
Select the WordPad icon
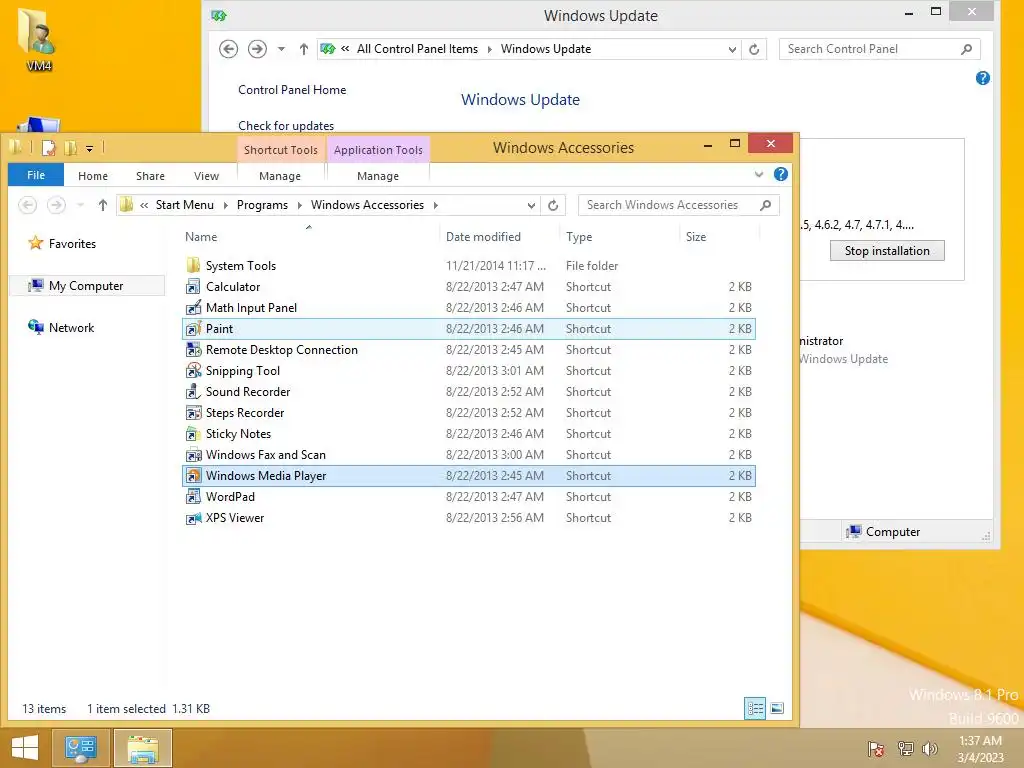pyautogui.click(x=193, y=496)
